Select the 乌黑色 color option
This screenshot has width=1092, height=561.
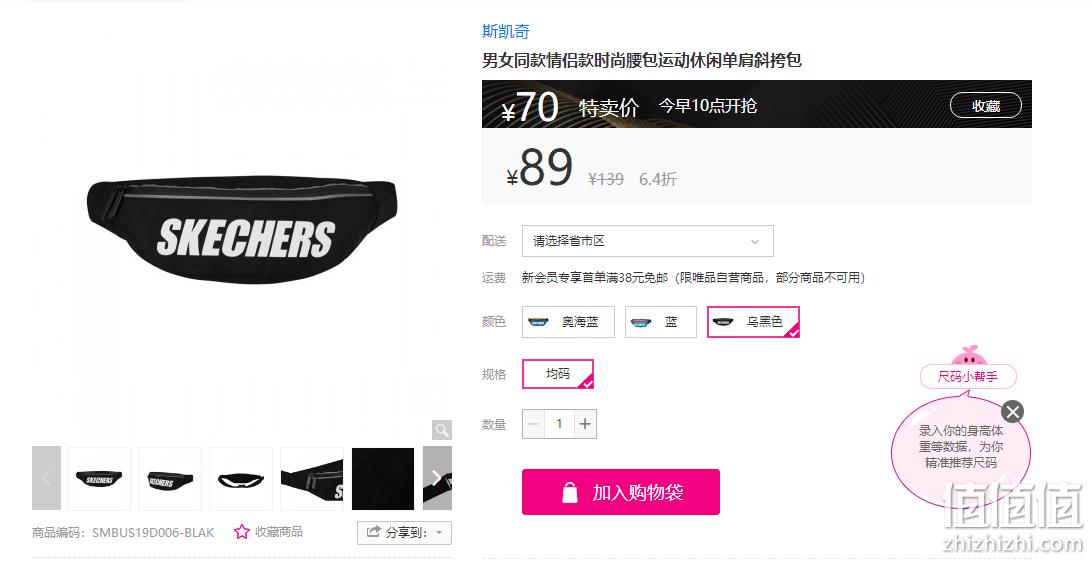click(x=753, y=322)
